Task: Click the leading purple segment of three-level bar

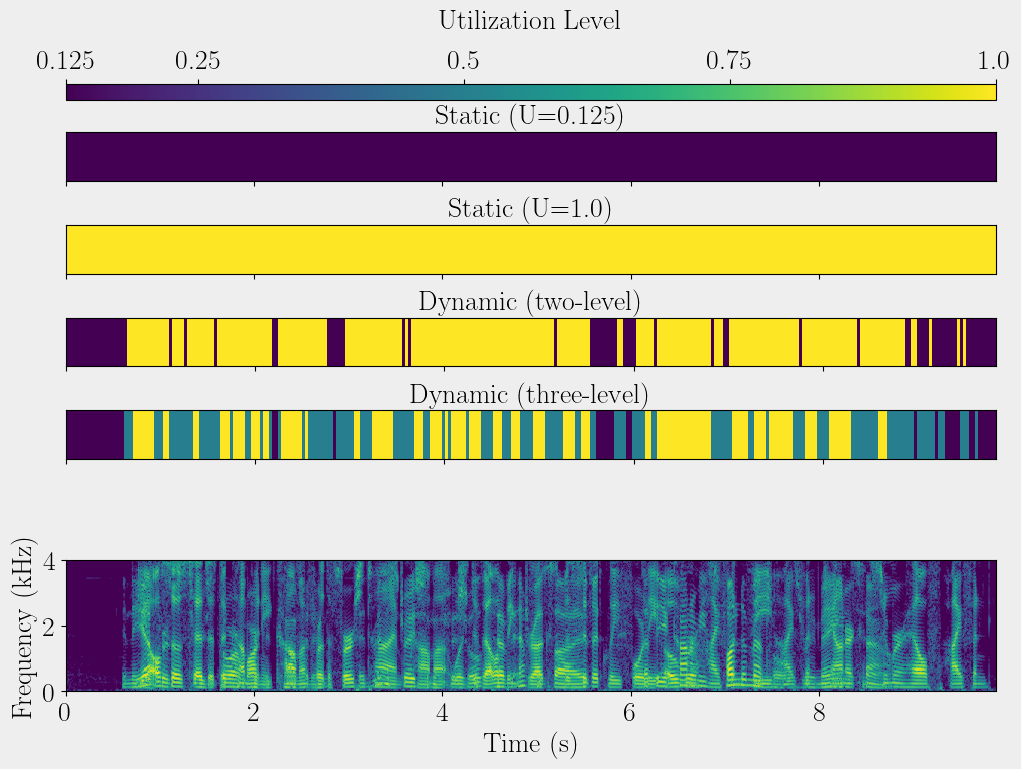Action: pyautogui.click(x=94, y=435)
